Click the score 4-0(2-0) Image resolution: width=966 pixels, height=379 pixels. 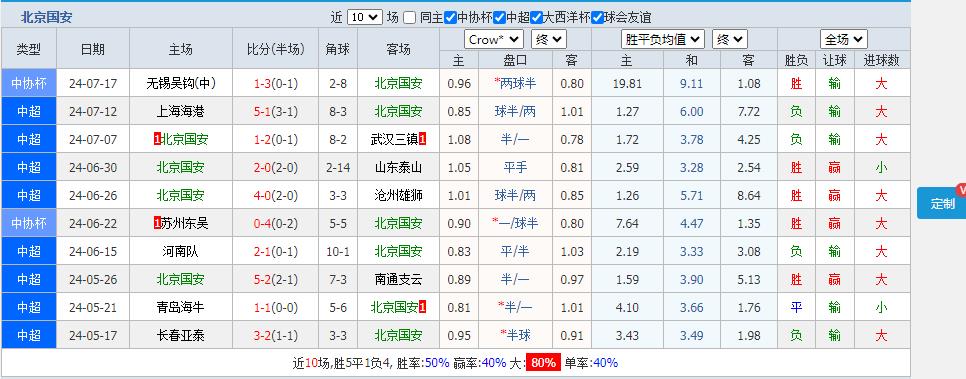coord(275,195)
